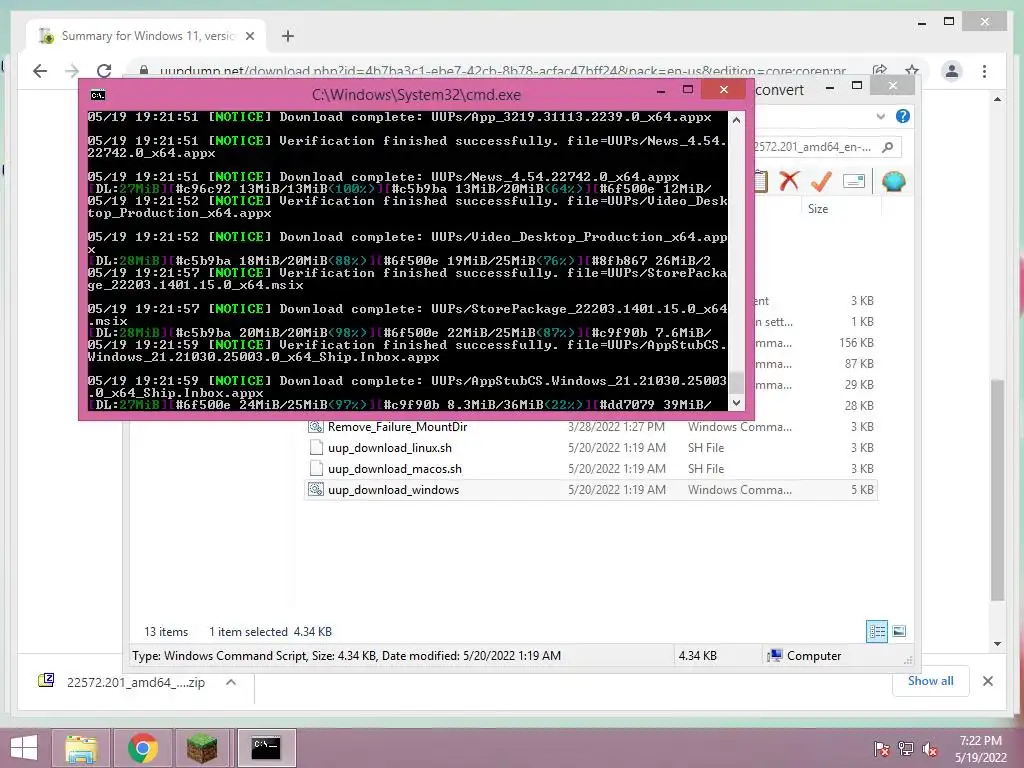Maximize the cmd.exe window

(x=688, y=89)
